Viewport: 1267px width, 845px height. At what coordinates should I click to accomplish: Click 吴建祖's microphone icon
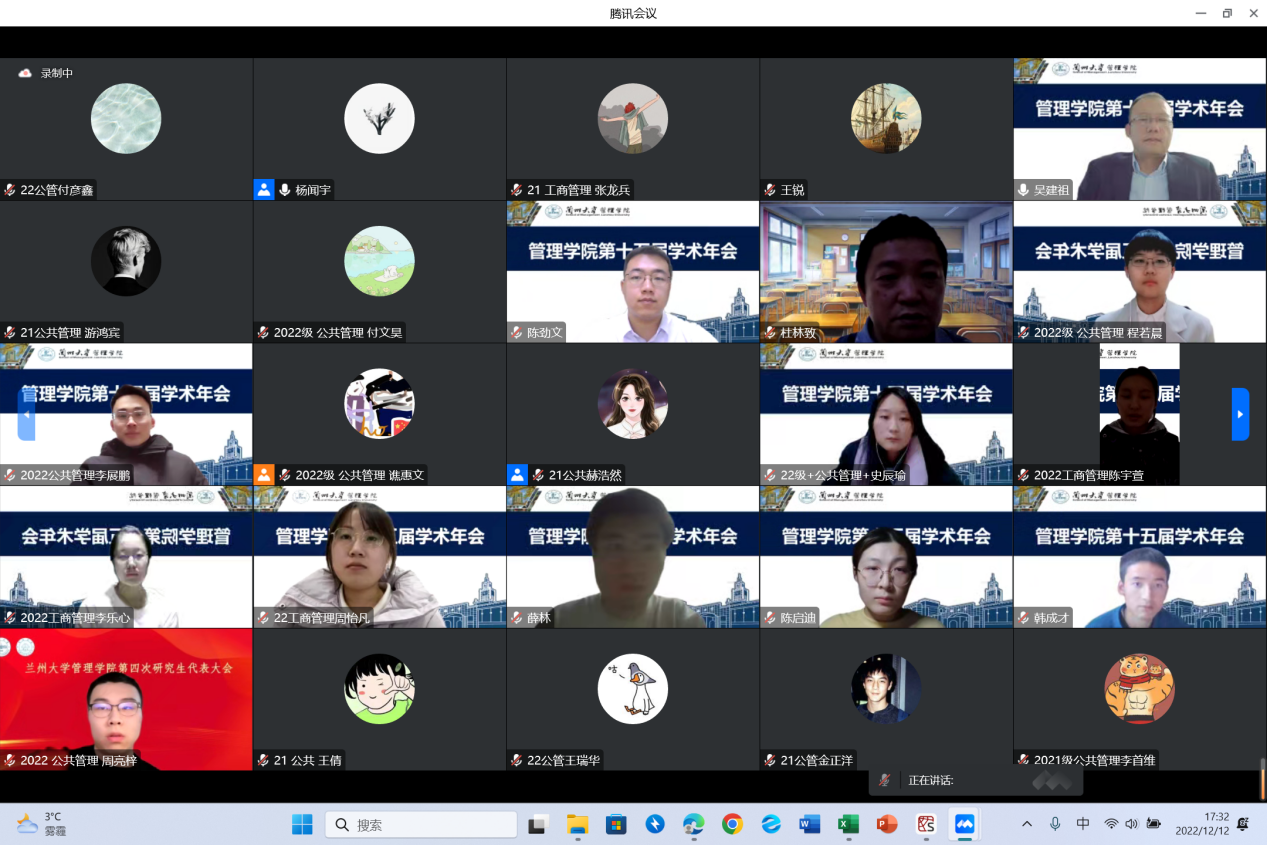pyautogui.click(x=1023, y=189)
